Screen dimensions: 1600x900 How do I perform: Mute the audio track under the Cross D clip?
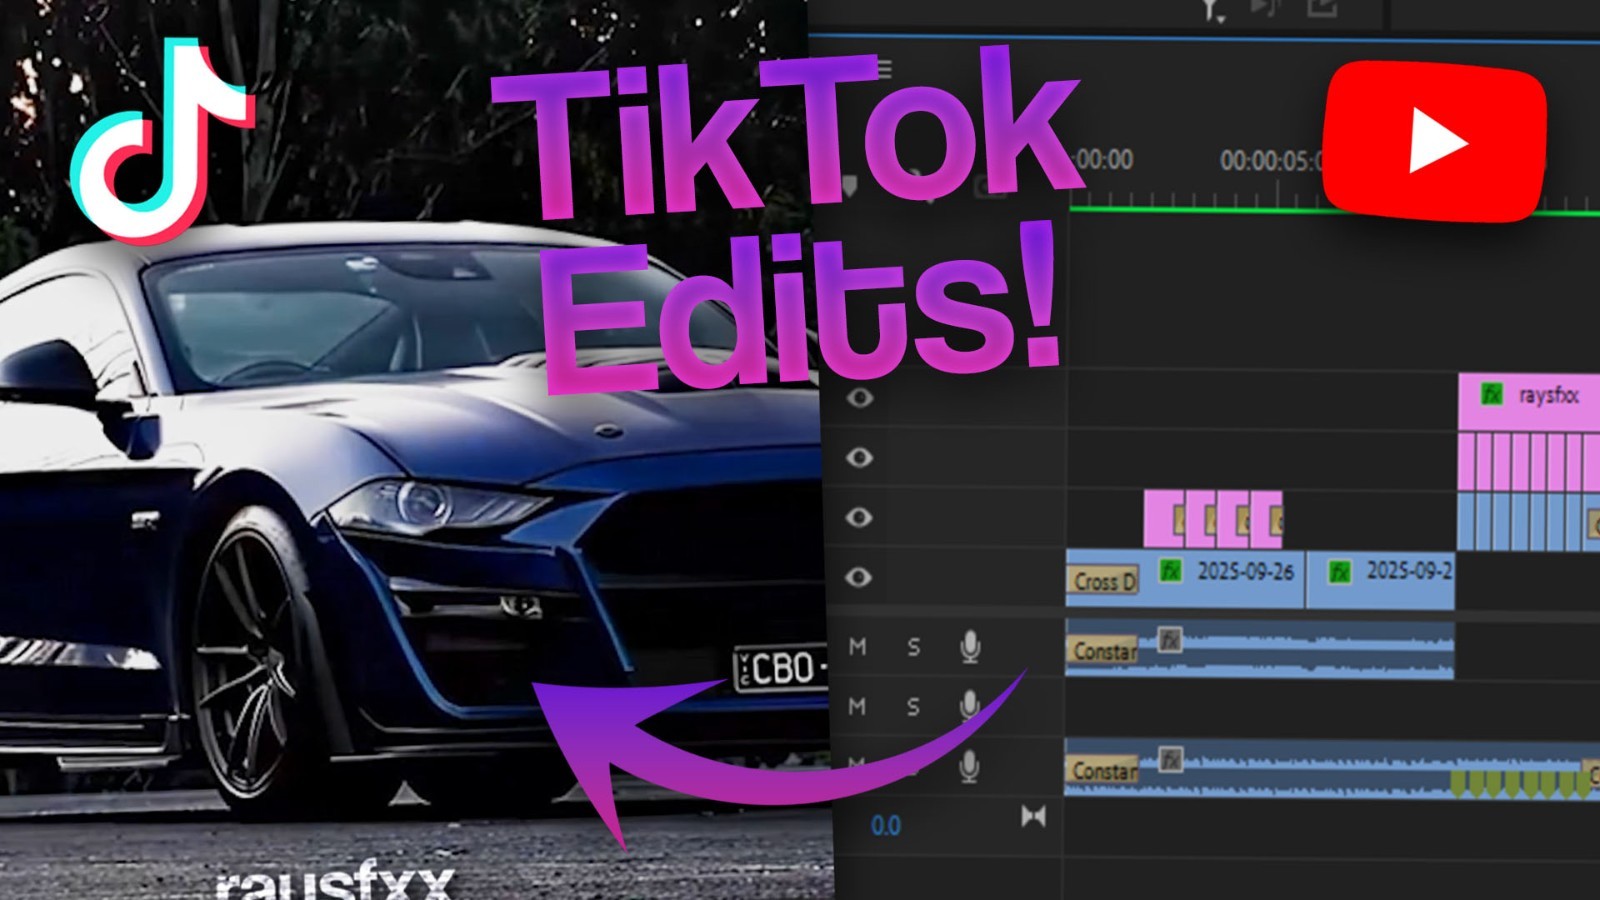pos(857,647)
